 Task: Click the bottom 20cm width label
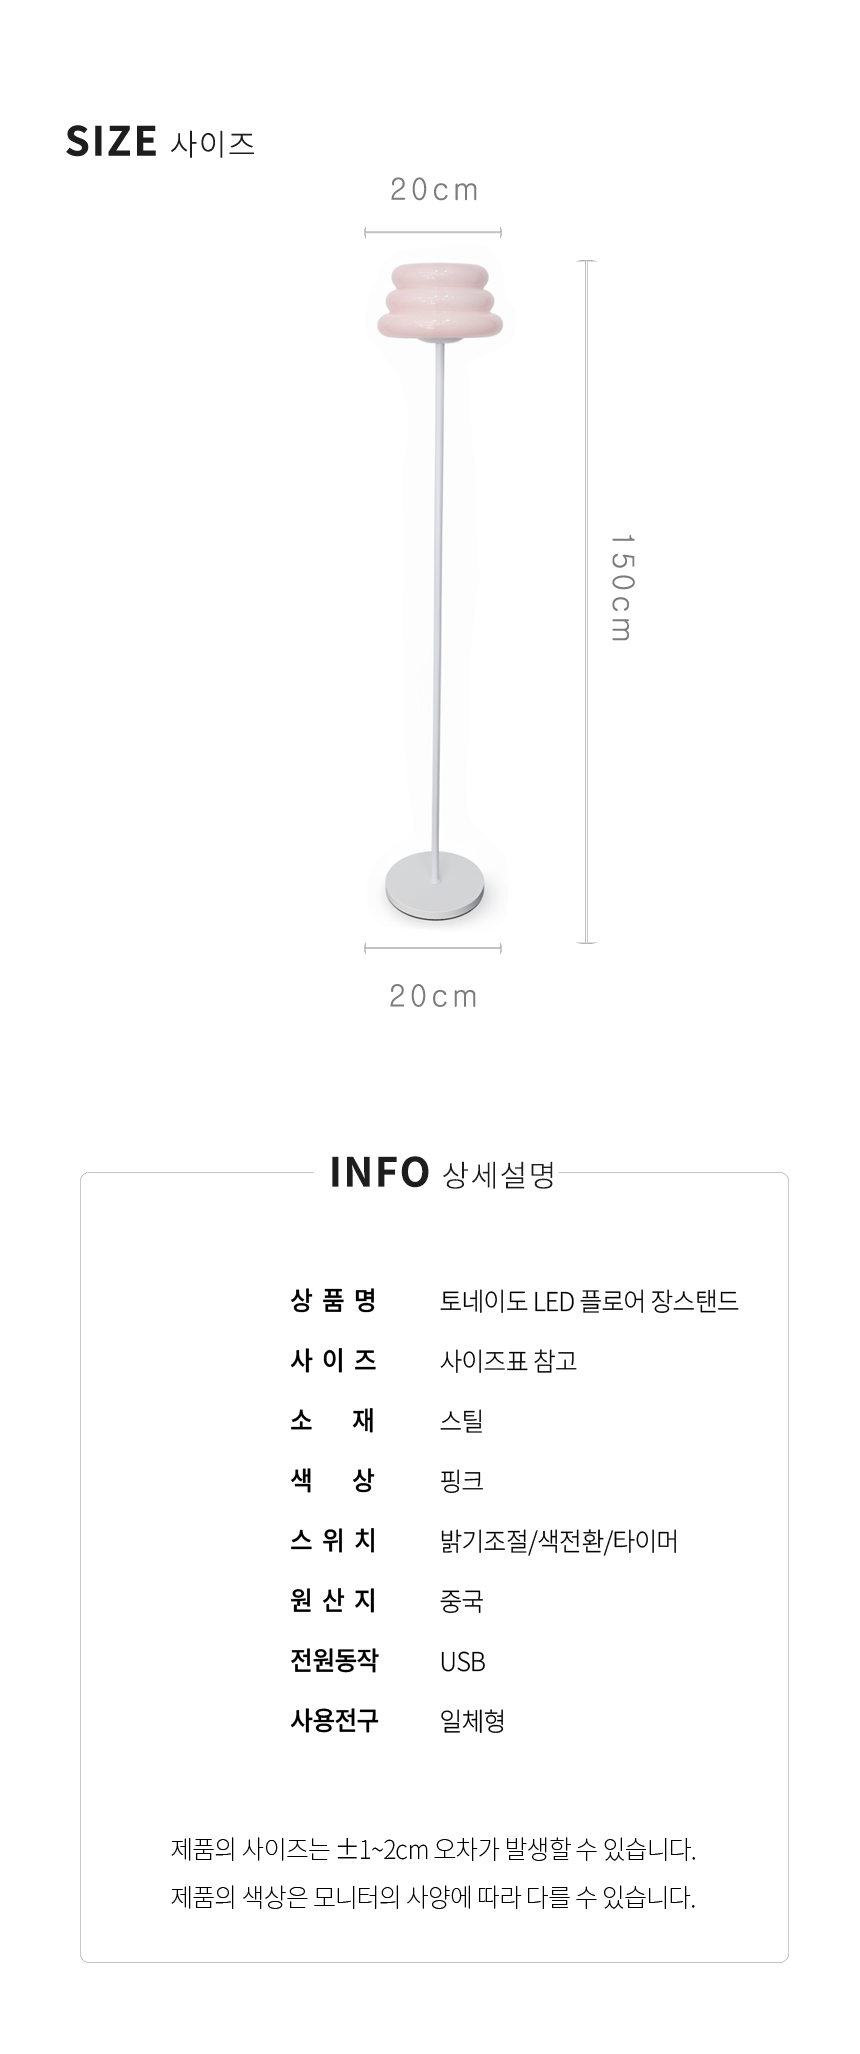pos(434,996)
